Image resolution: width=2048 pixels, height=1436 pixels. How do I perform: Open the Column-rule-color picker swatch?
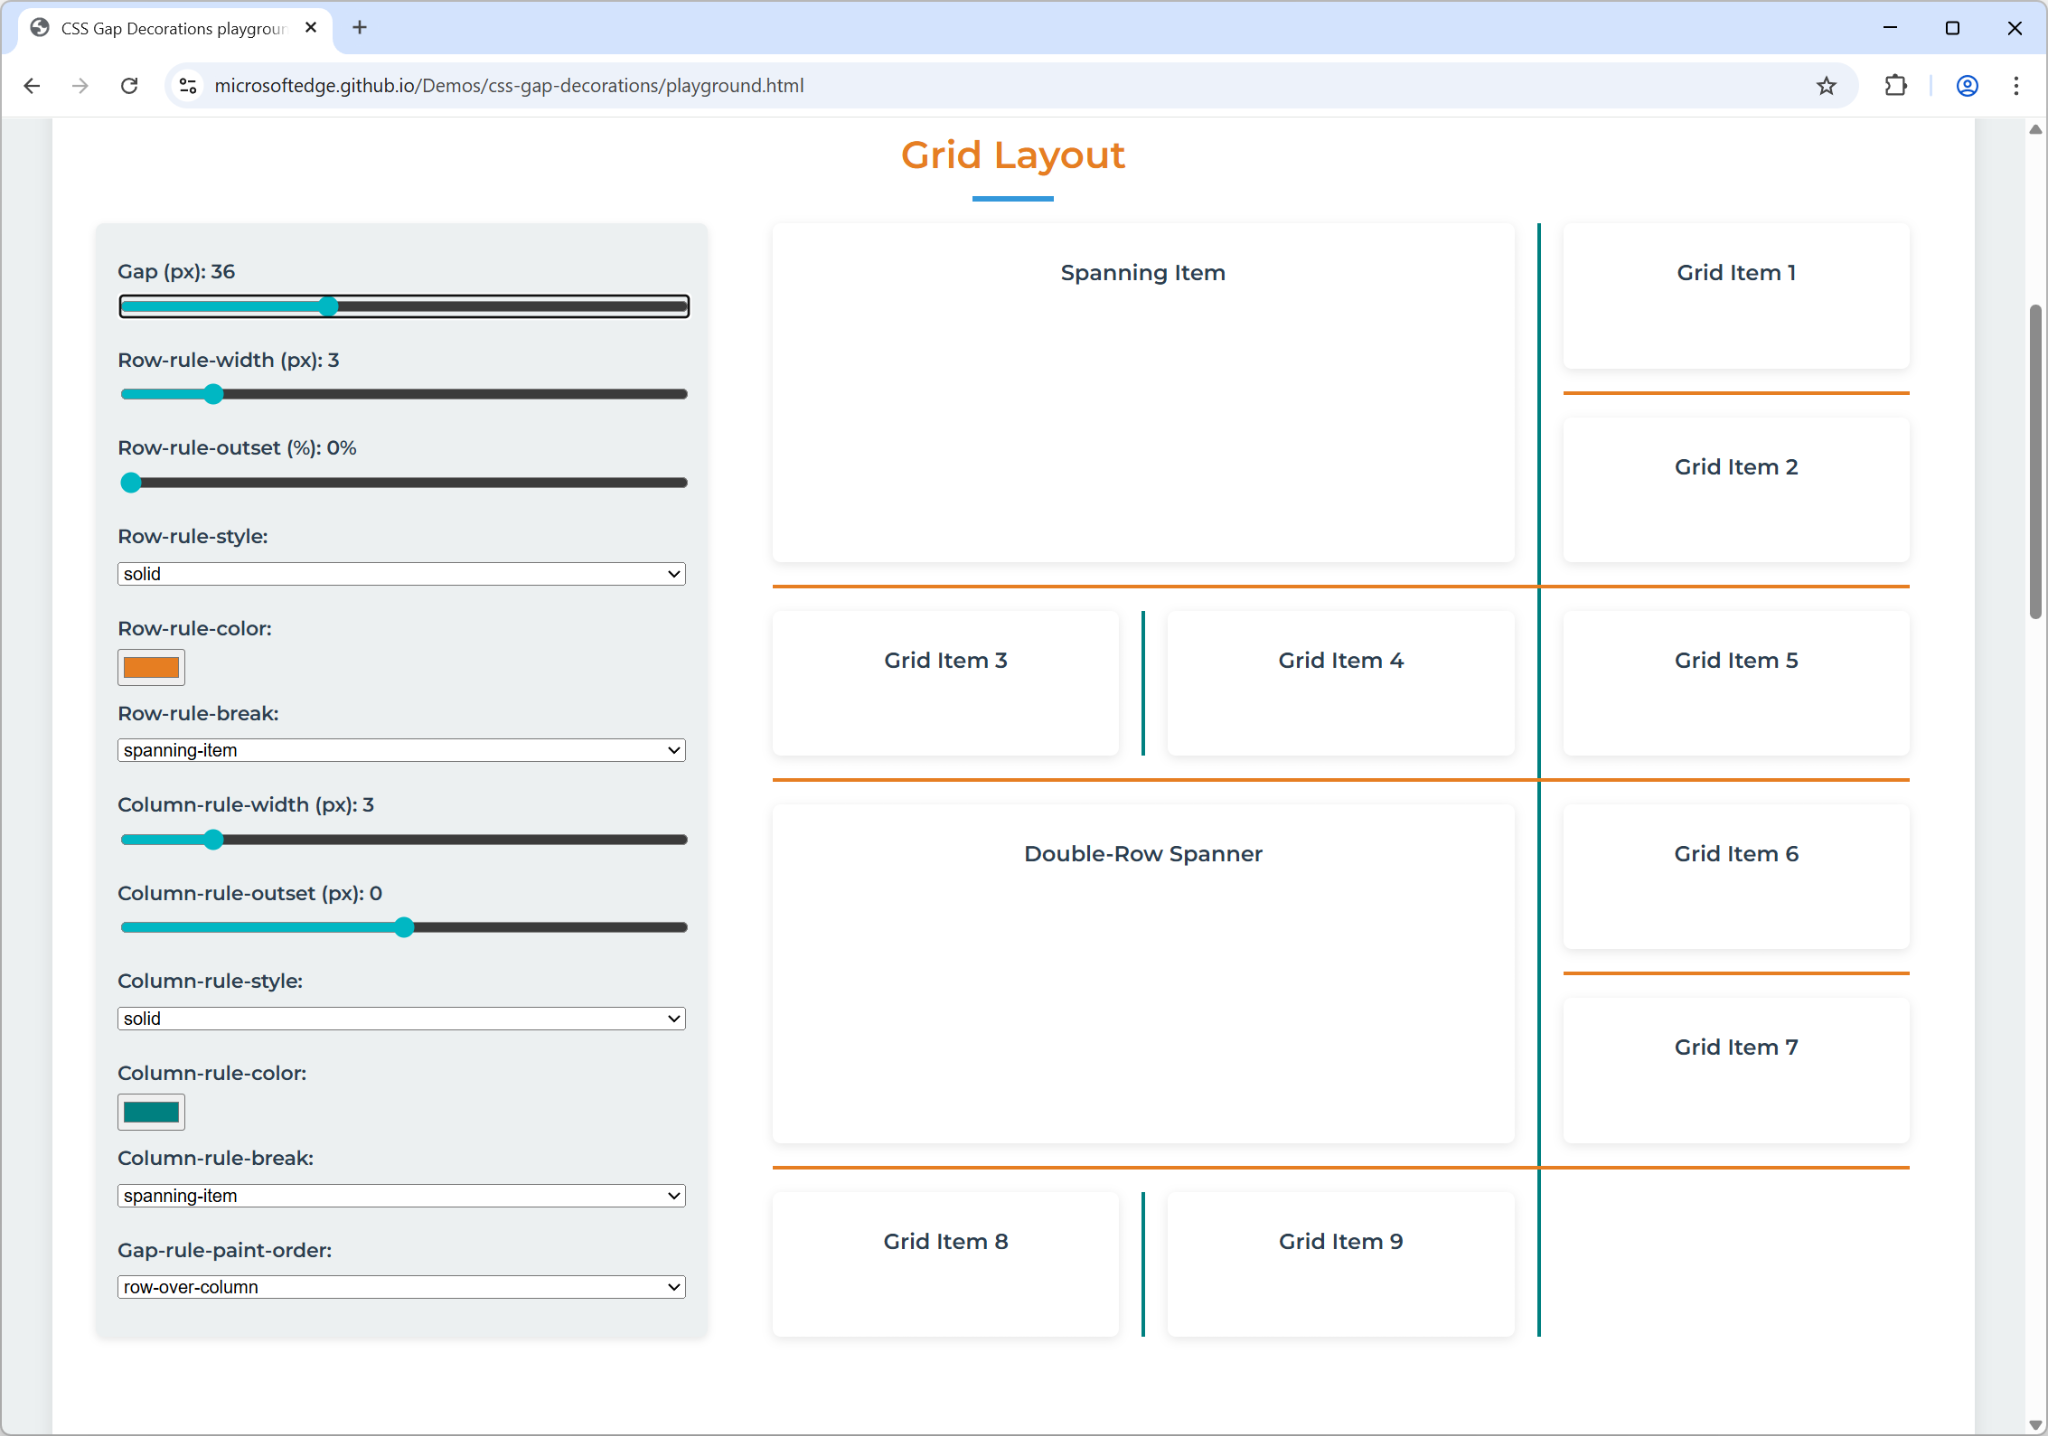pos(150,1111)
